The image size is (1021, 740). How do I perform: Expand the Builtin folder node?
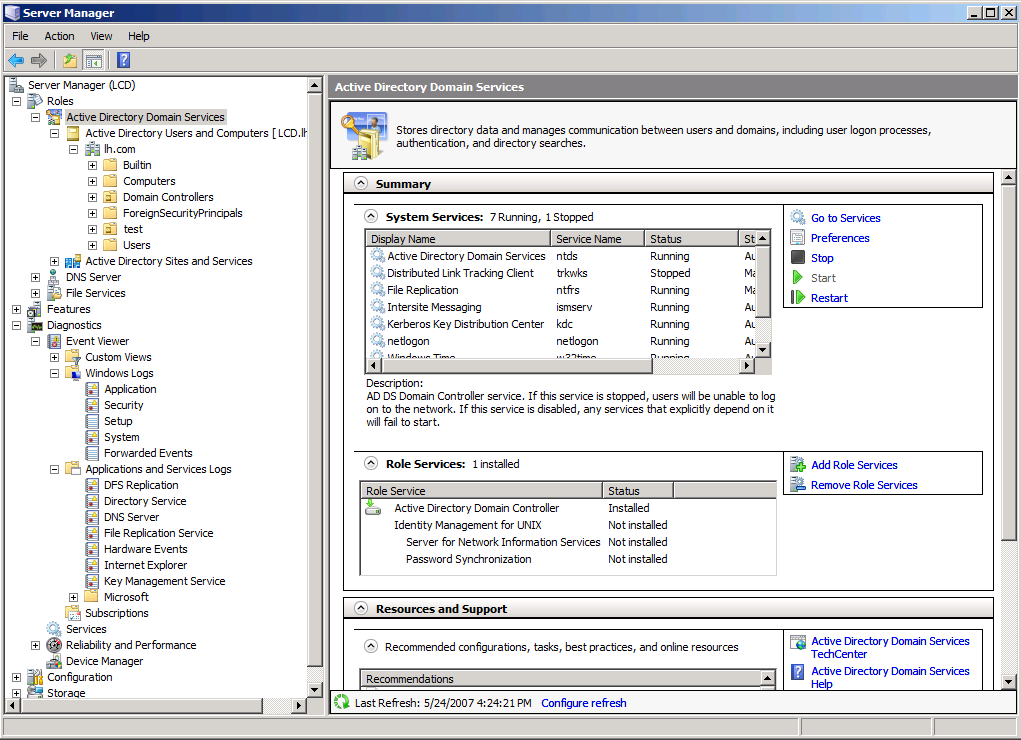point(92,165)
